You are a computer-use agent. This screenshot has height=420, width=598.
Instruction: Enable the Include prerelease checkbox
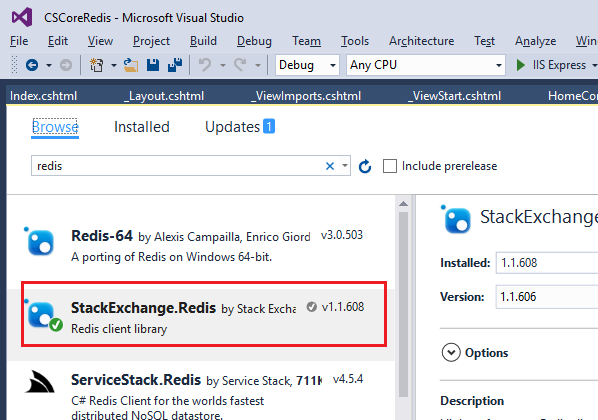point(390,166)
